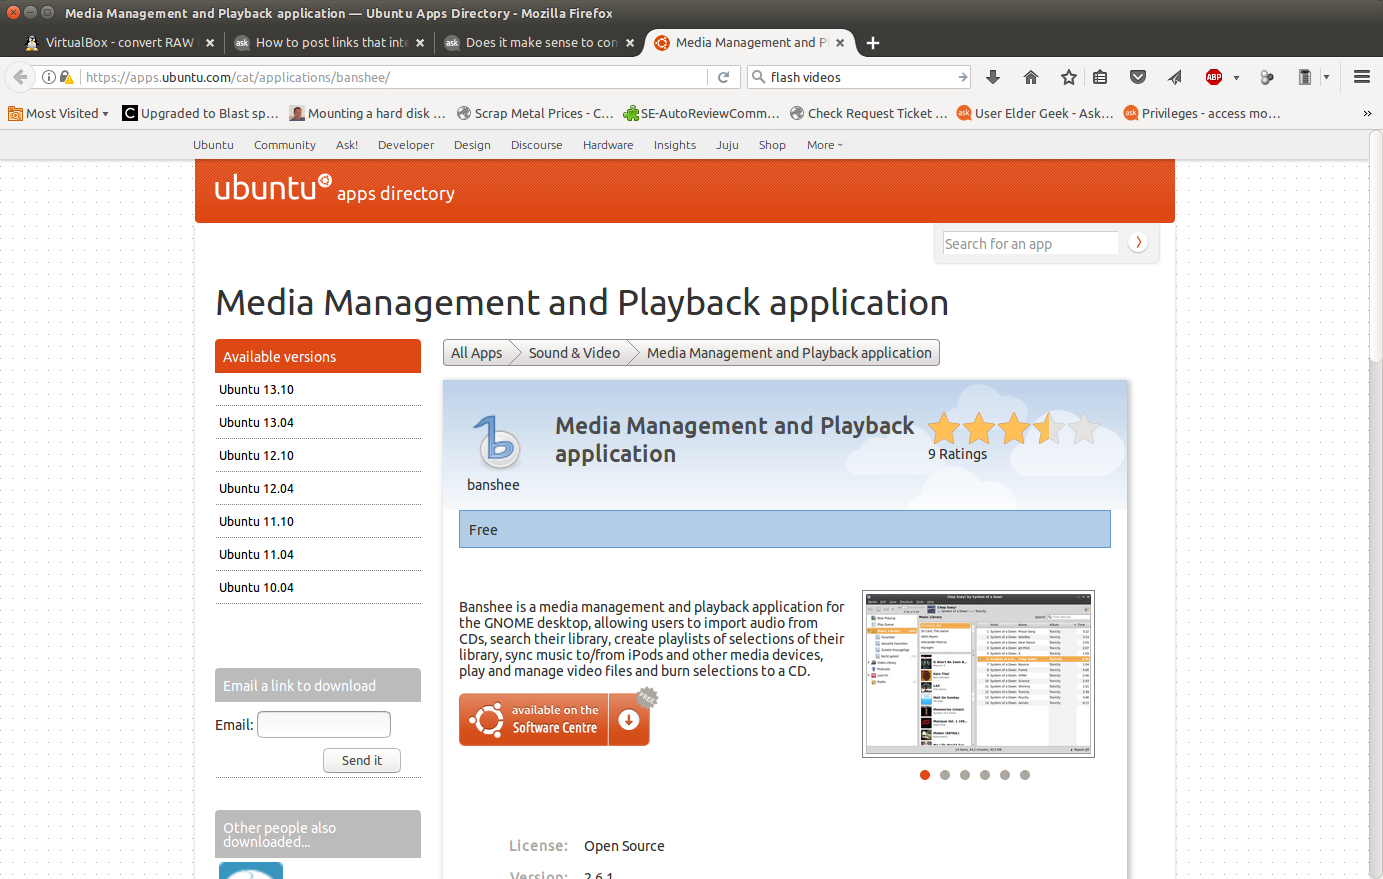The height and width of the screenshot is (879, 1383).
Task: Open new browser tab with plus icon
Action: (x=873, y=42)
